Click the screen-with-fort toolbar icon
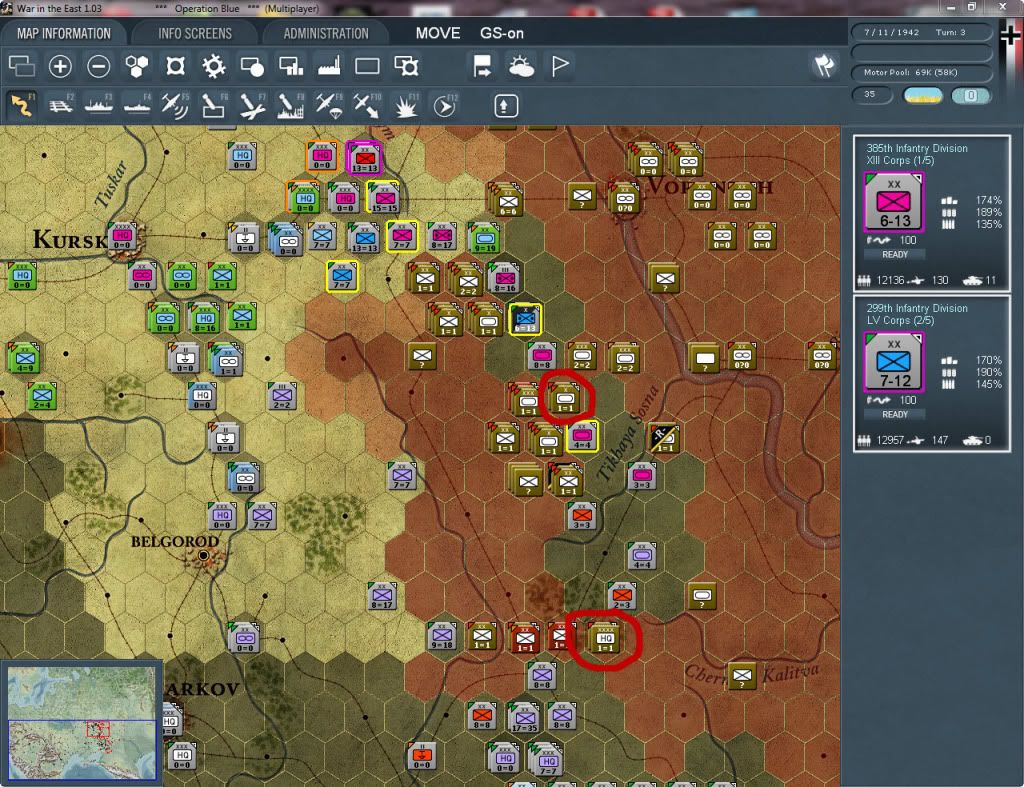The height and width of the screenshot is (787, 1024). 406,66
